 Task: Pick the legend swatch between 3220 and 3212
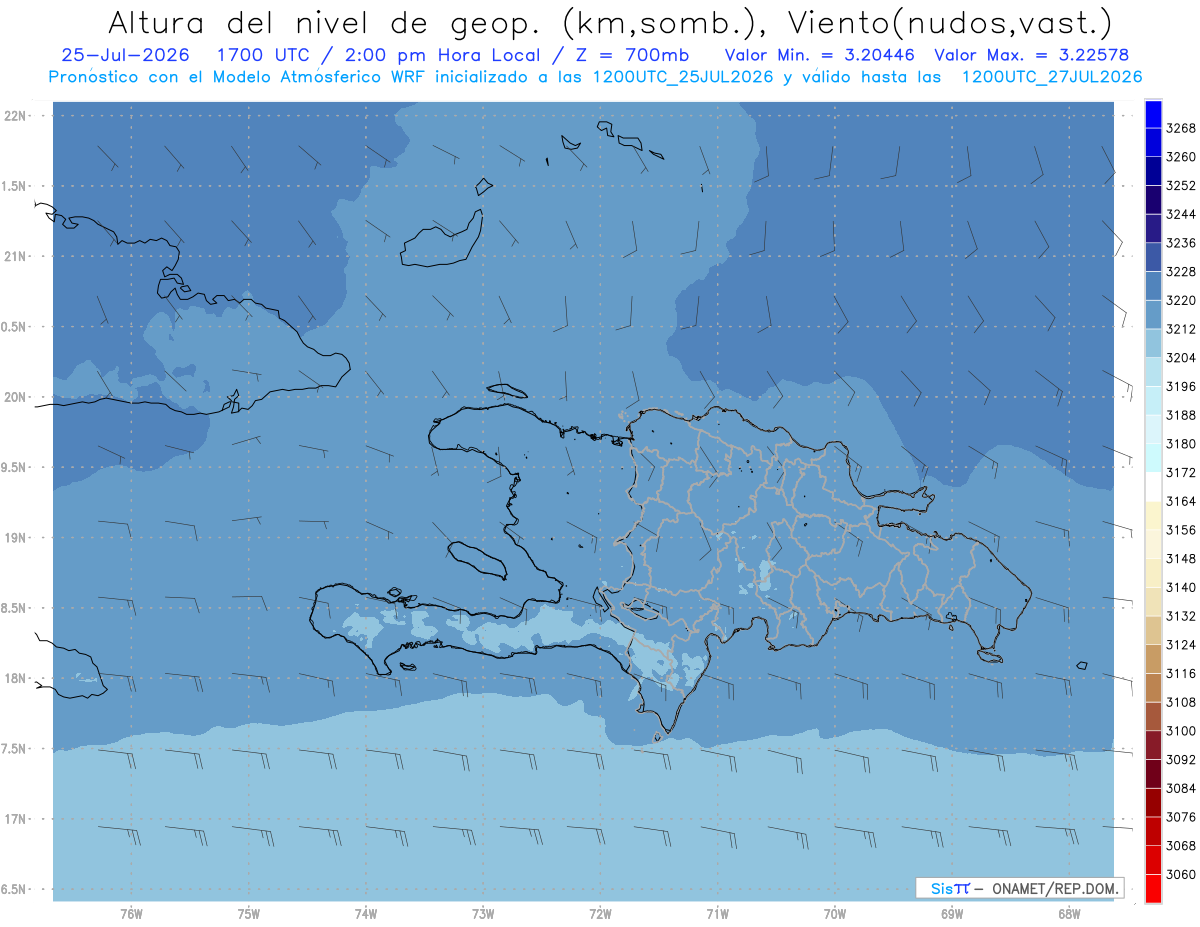1153,315
